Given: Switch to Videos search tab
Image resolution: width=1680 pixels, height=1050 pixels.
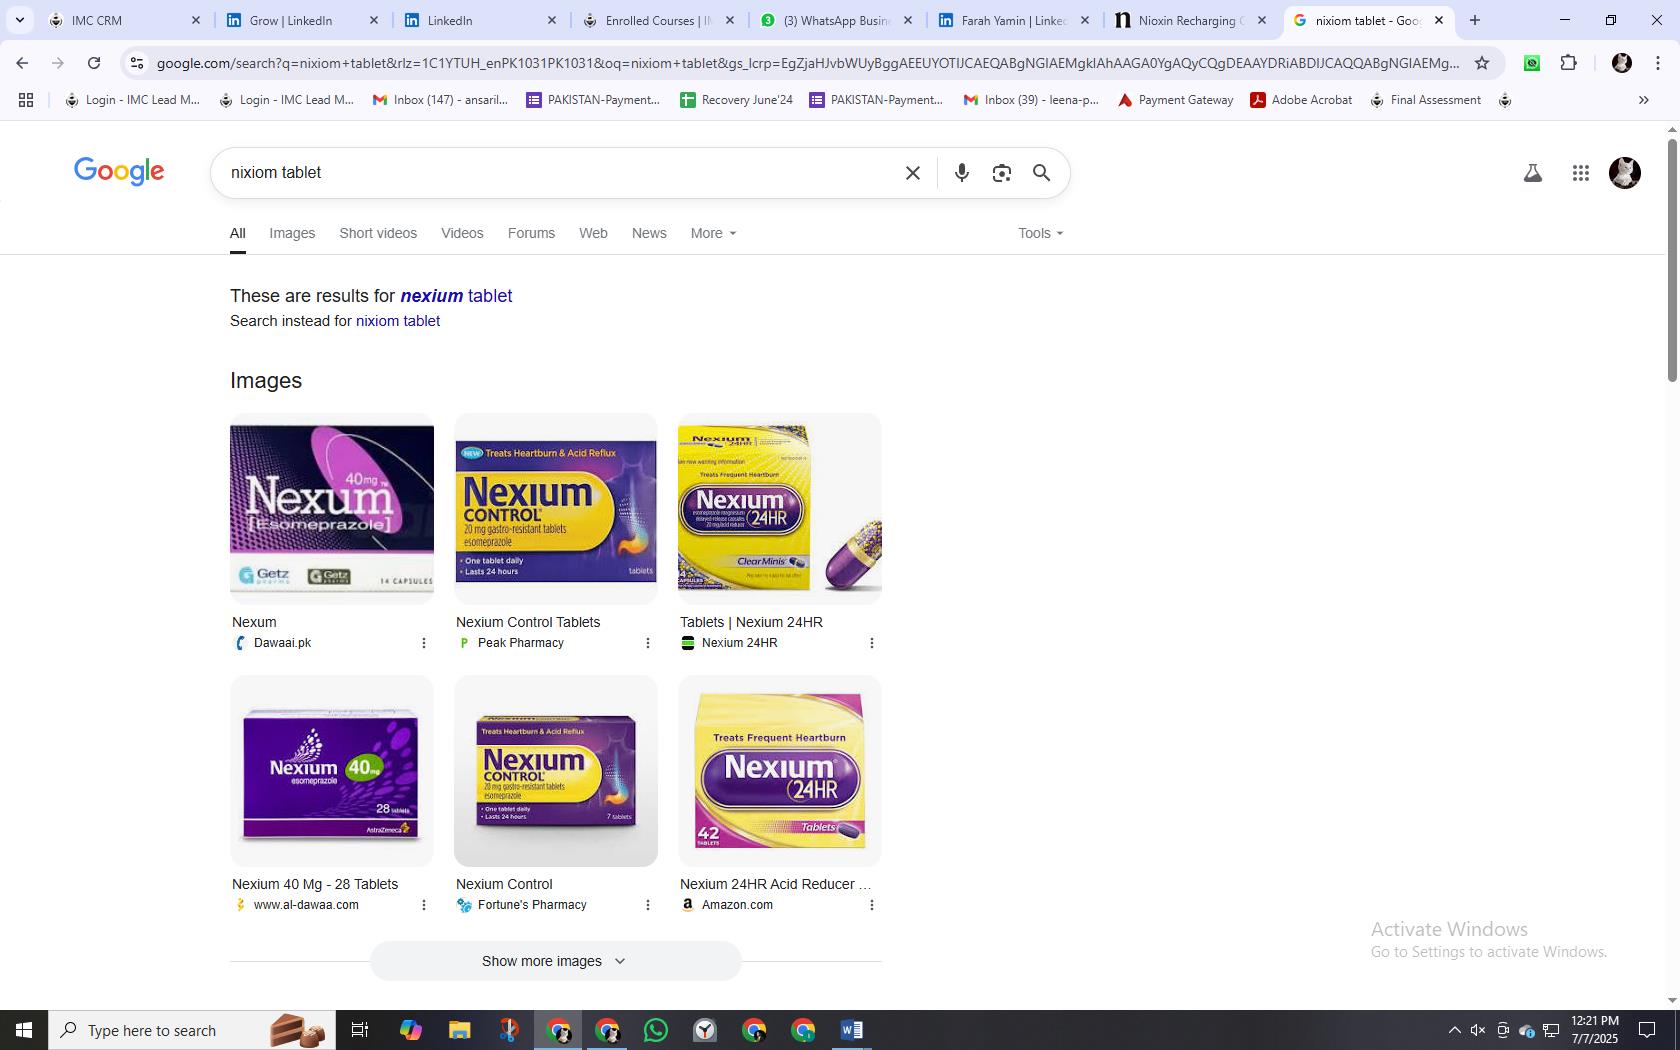Looking at the screenshot, I should click(x=462, y=233).
